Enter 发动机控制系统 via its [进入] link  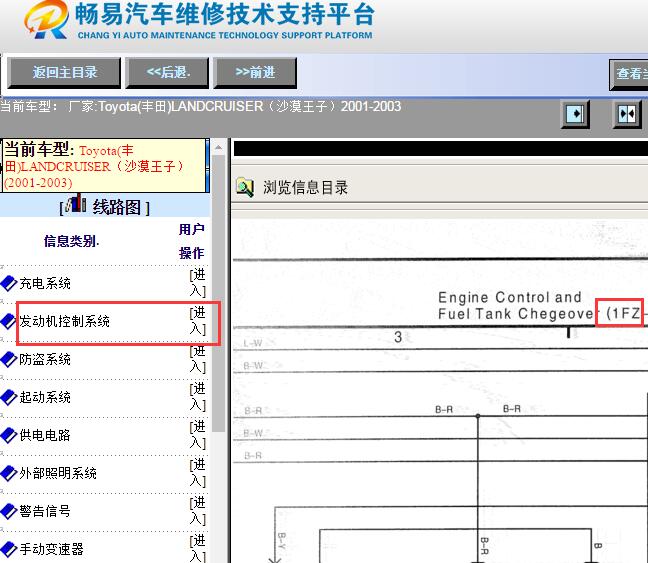tap(198, 321)
